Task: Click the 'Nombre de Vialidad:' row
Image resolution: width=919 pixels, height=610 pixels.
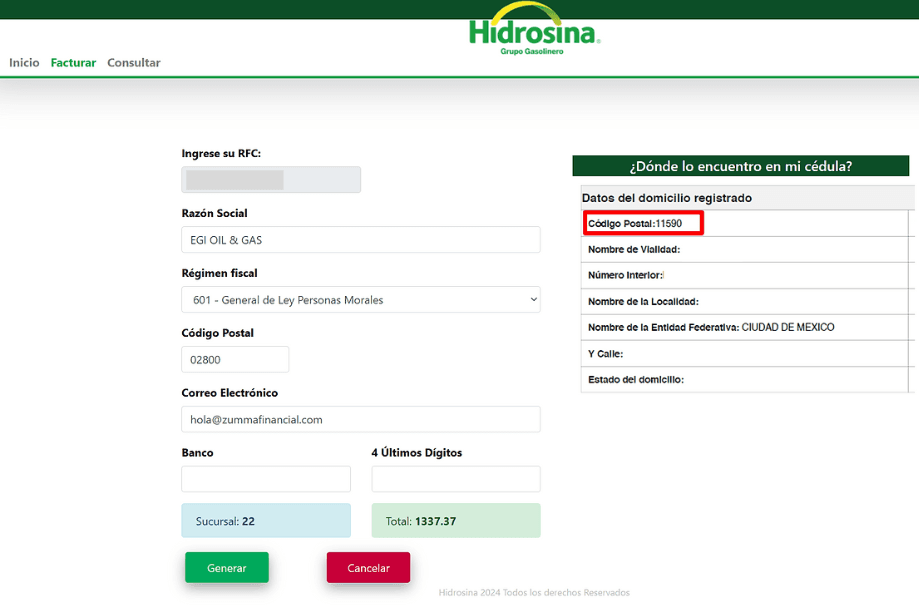Action: [744, 249]
